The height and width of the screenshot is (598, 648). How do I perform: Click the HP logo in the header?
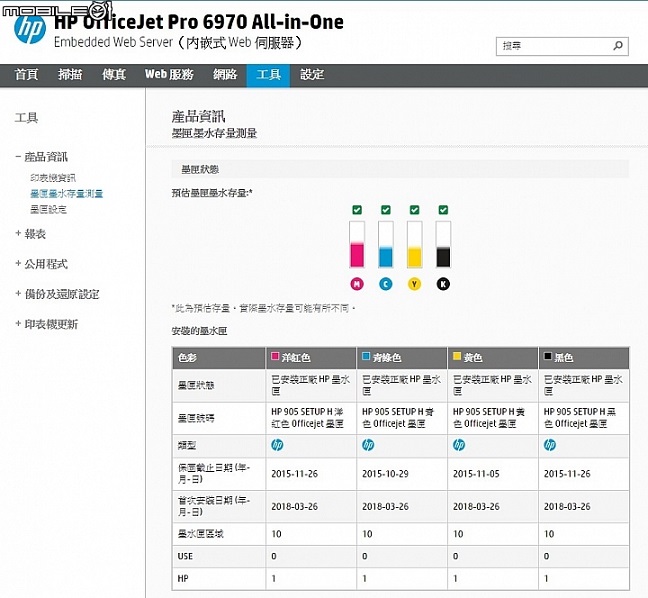tap(30, 29)
